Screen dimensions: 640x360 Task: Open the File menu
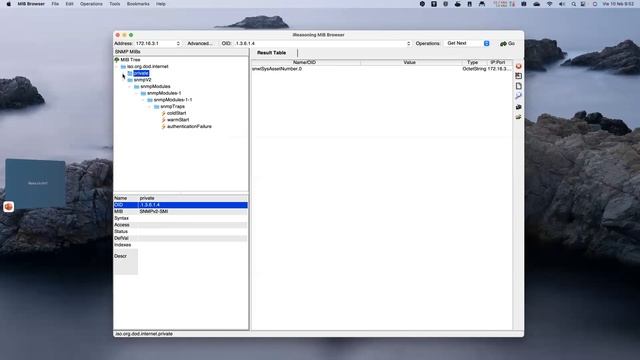point(55,4)
